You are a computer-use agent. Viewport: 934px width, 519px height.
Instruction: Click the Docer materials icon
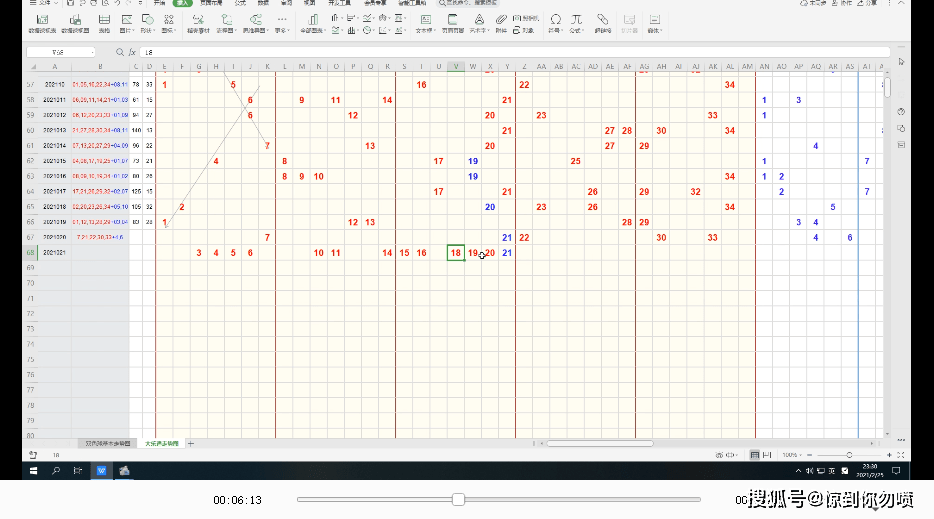[x=198, y=23]
